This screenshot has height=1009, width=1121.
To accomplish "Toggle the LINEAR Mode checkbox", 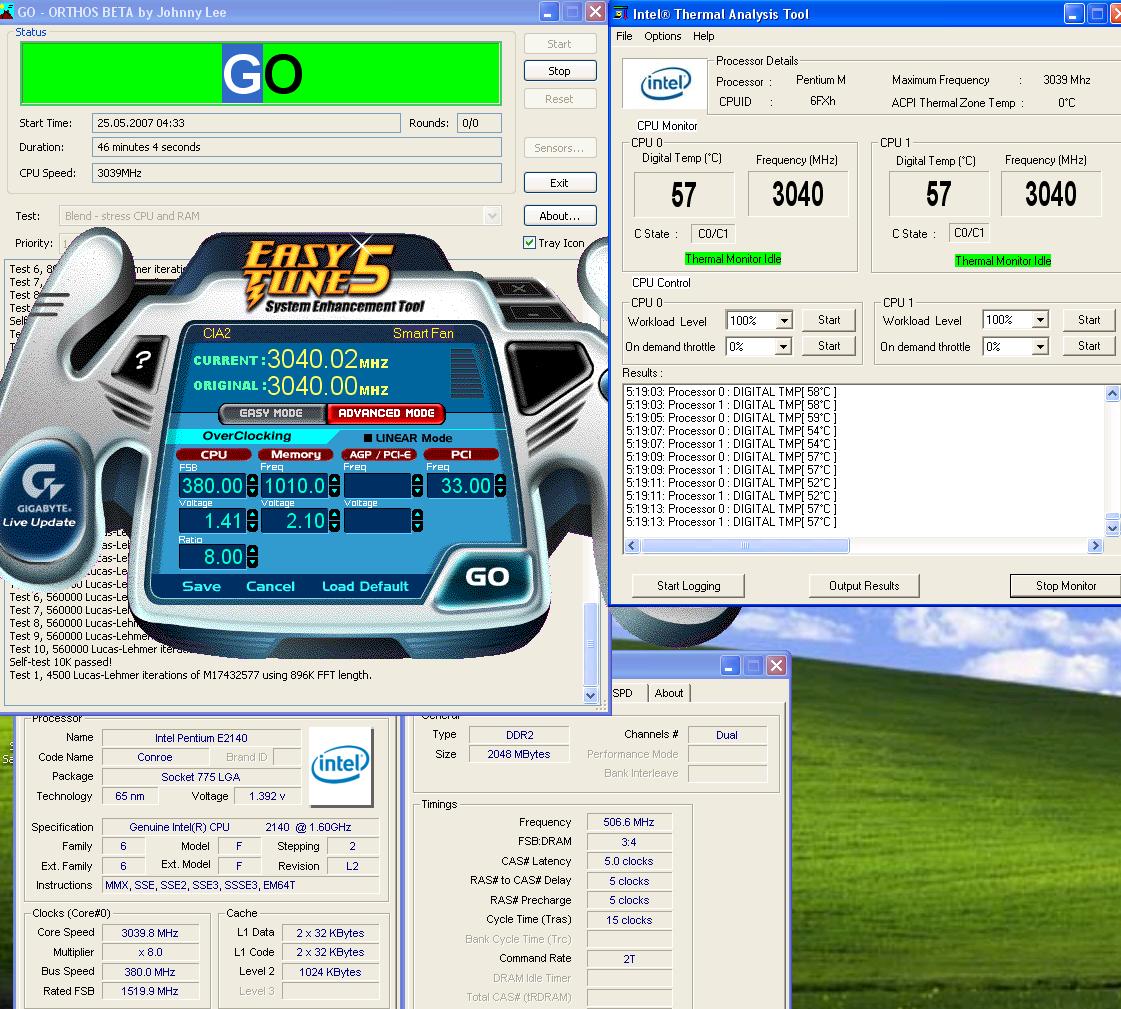I will click(367, 438).
